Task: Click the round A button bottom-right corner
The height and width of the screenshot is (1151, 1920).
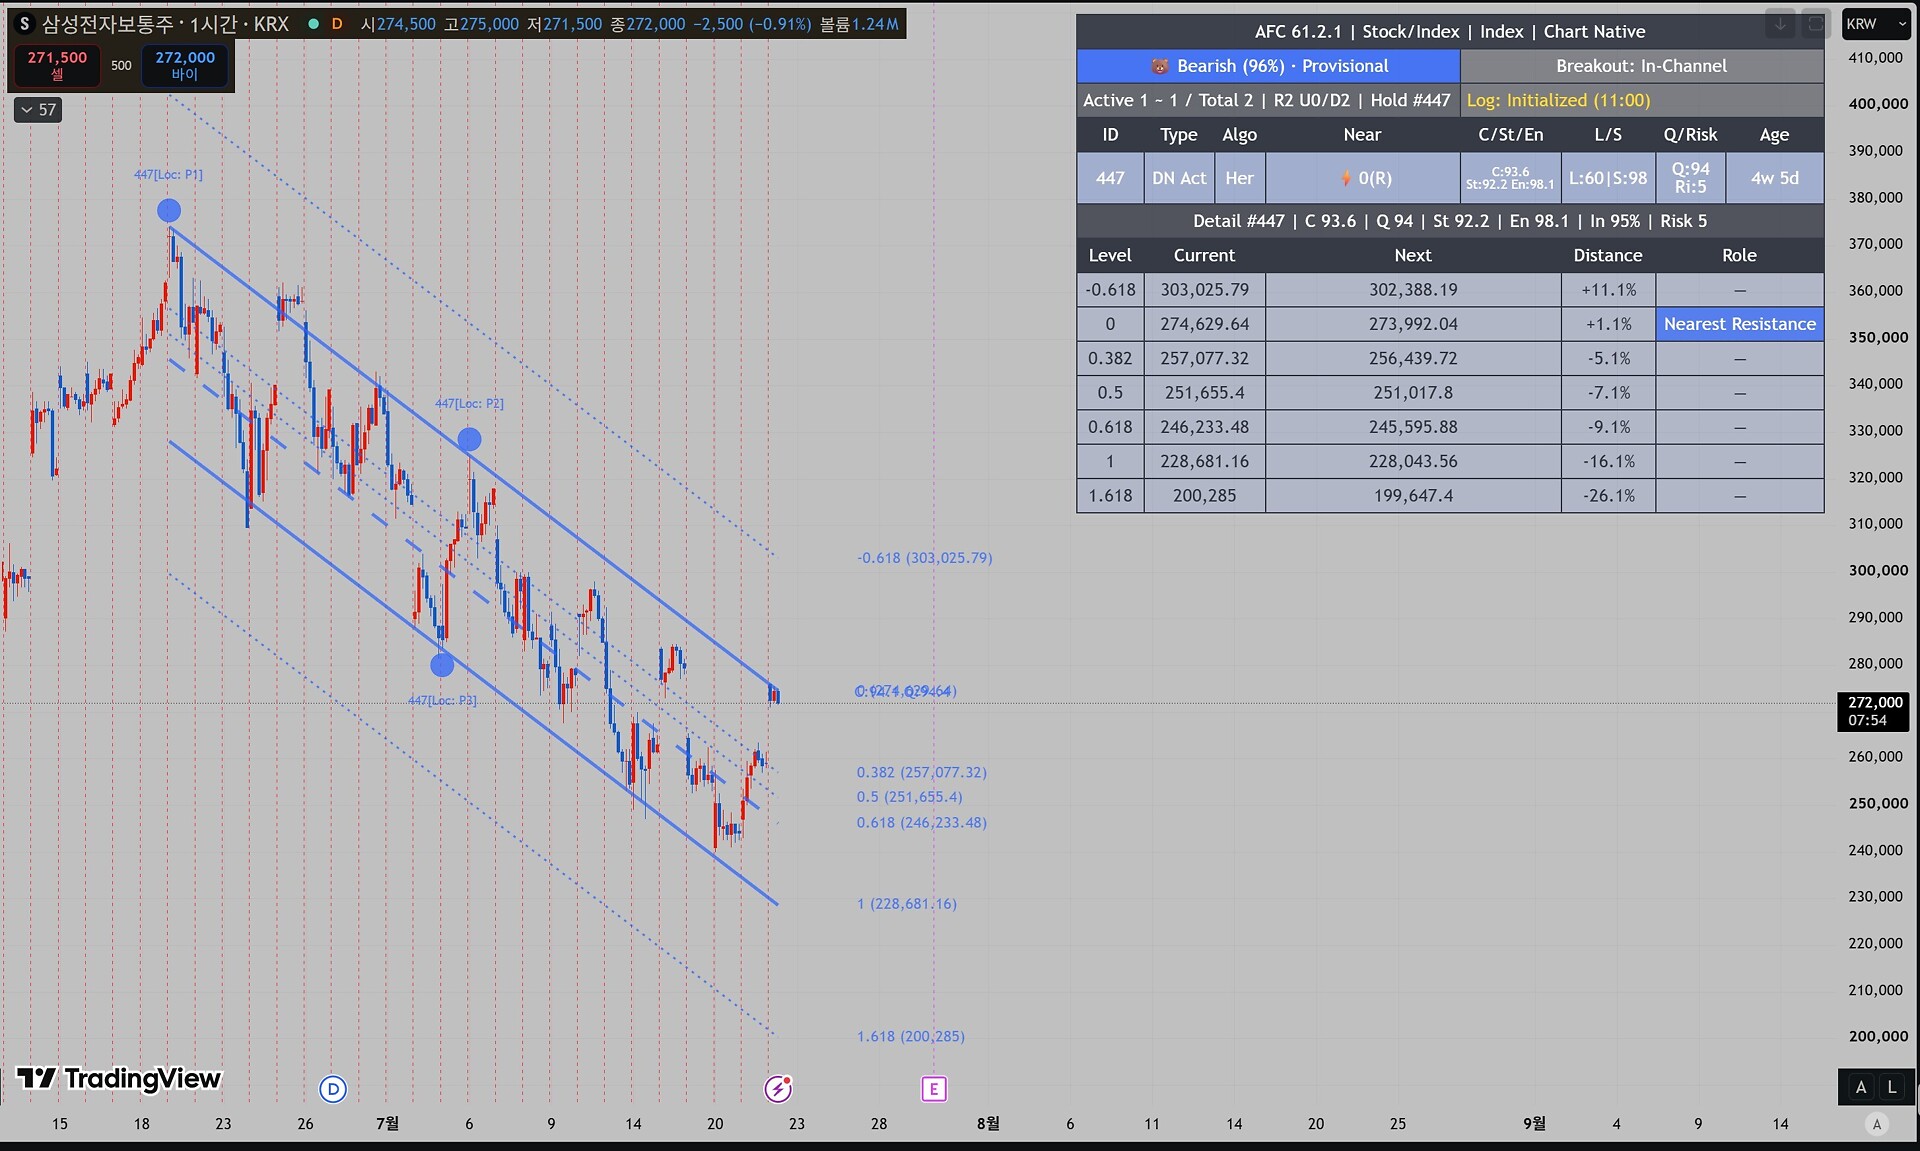Action: pos(1877,1124)
